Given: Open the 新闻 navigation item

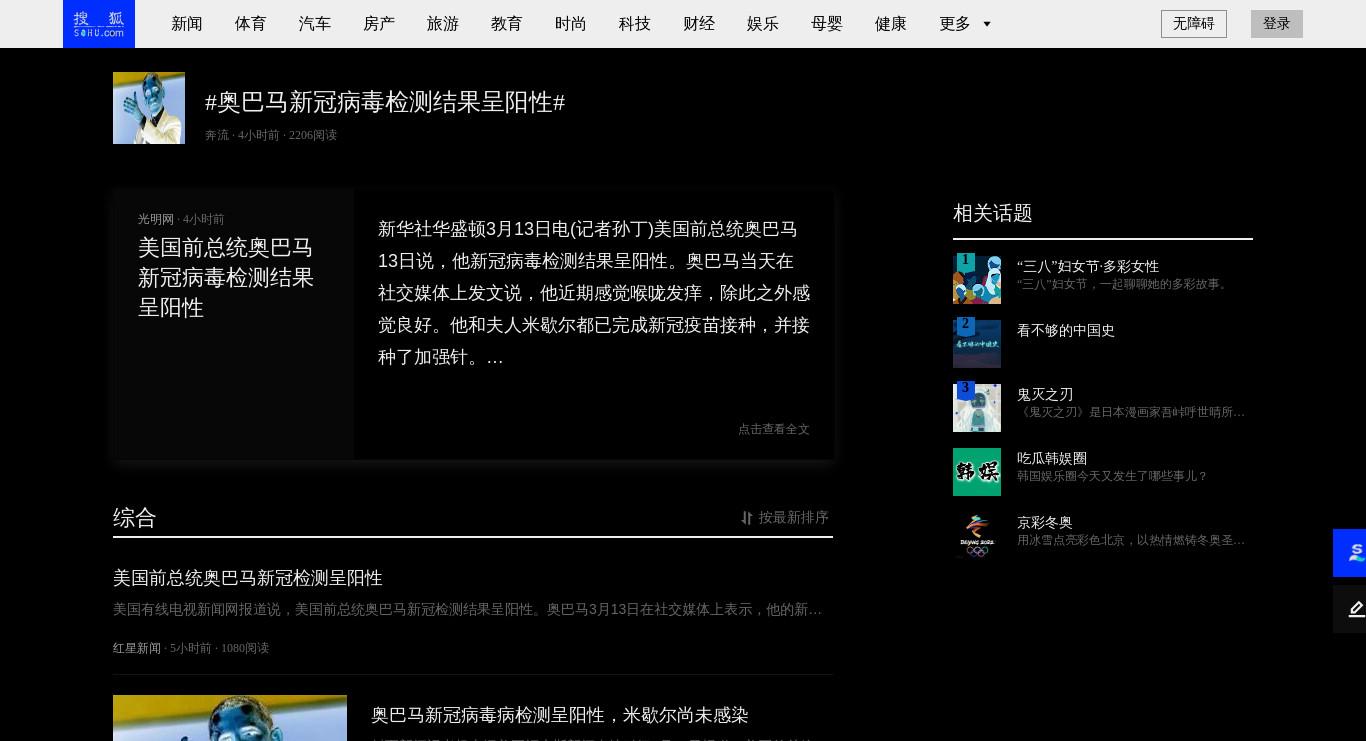Looking at the screenshot, I should click(x=187, y=24).
